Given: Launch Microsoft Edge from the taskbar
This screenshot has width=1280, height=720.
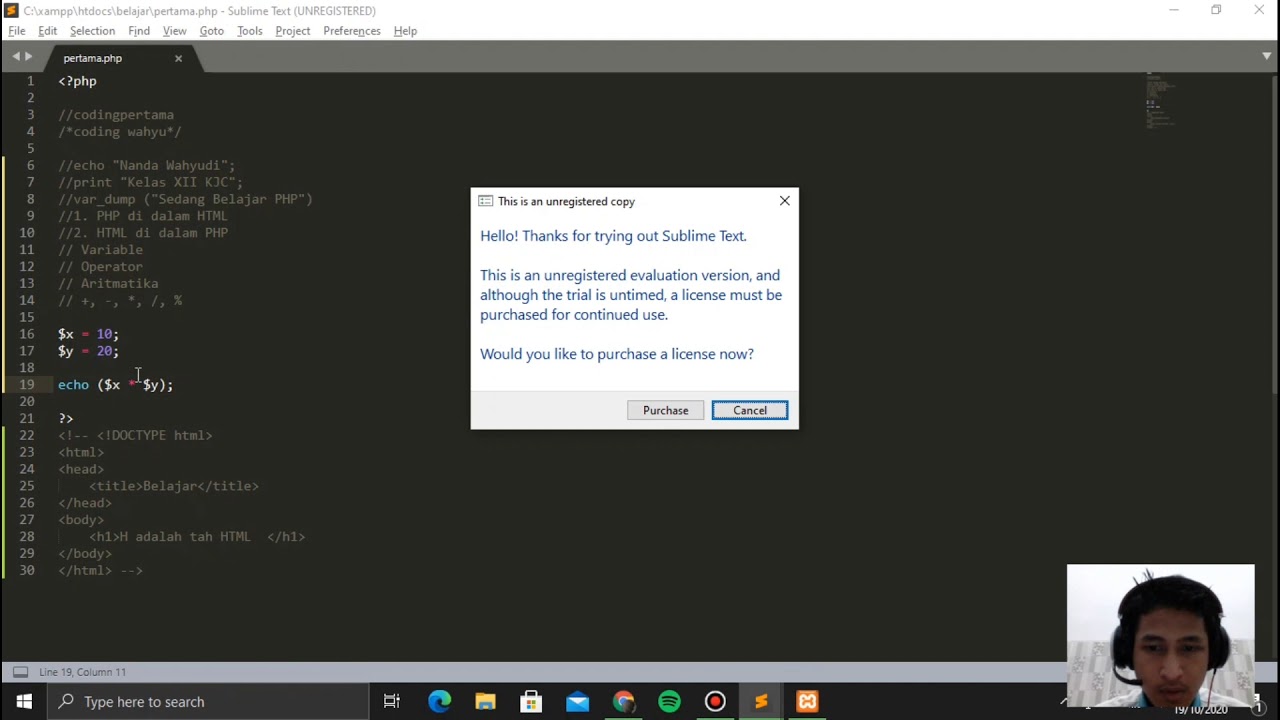Looking at the screenshot, I should pyautogui.click(x=439, y=701).
